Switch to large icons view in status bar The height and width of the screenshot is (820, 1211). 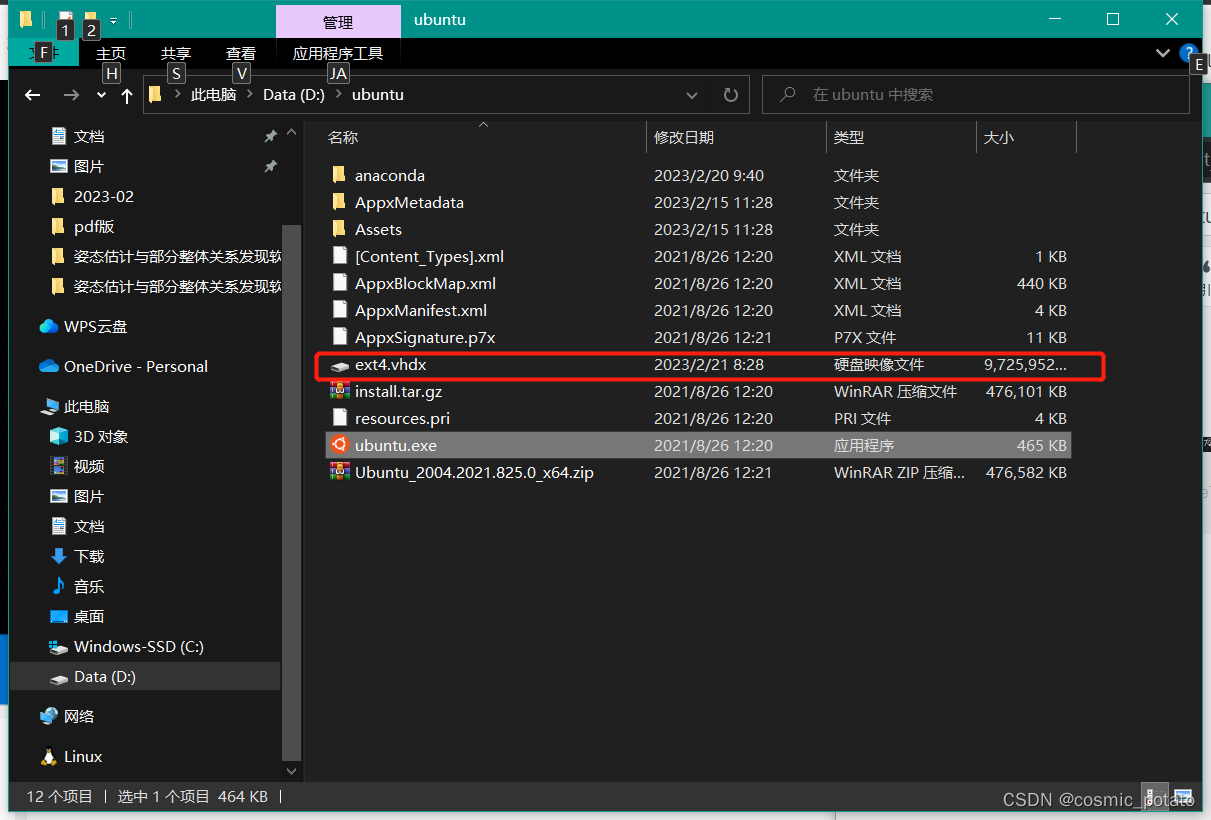click(x=1183, y=797)
